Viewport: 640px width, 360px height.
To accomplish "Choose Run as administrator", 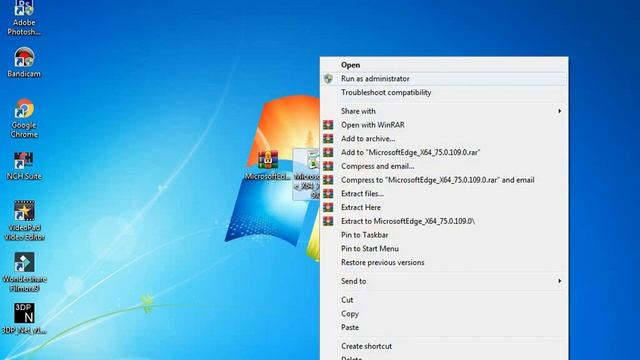I will click(444, 78).
